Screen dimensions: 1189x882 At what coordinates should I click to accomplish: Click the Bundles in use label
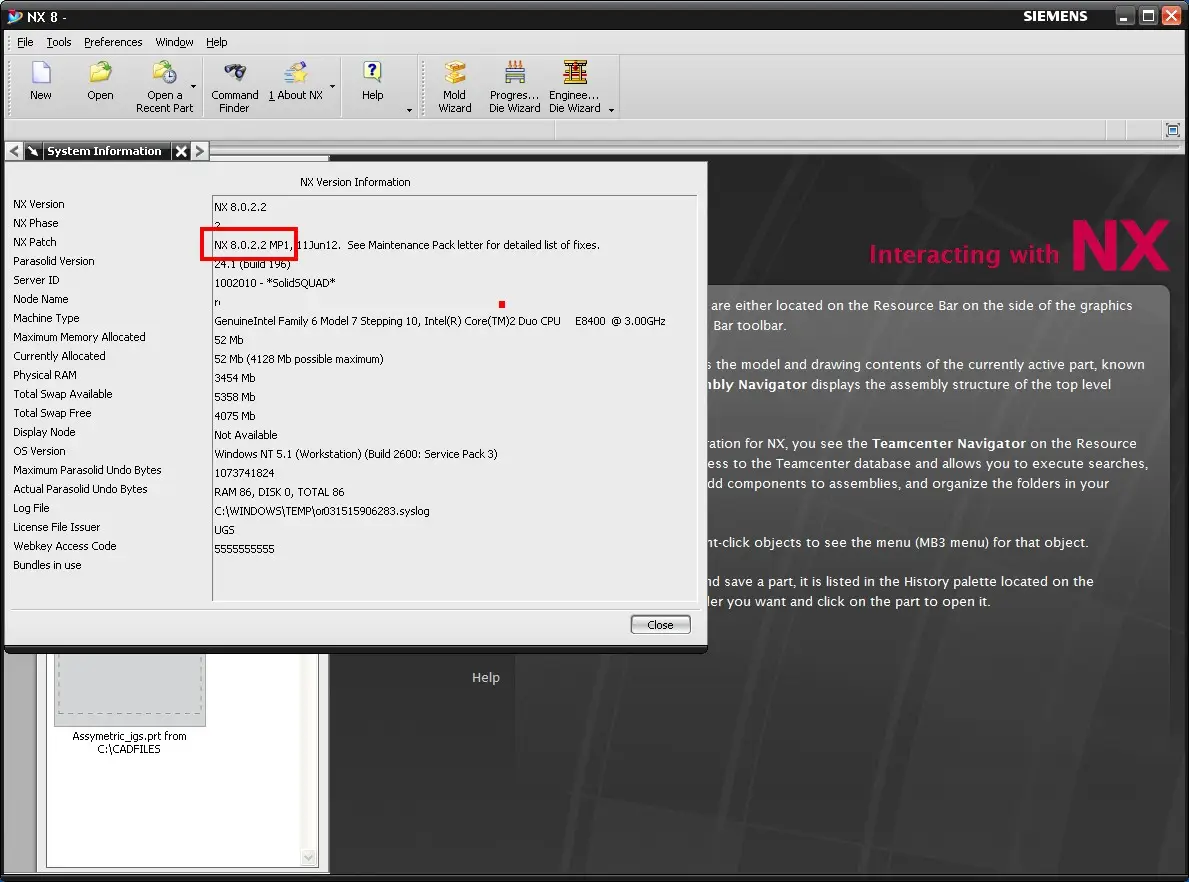click(x=47, y=565)
